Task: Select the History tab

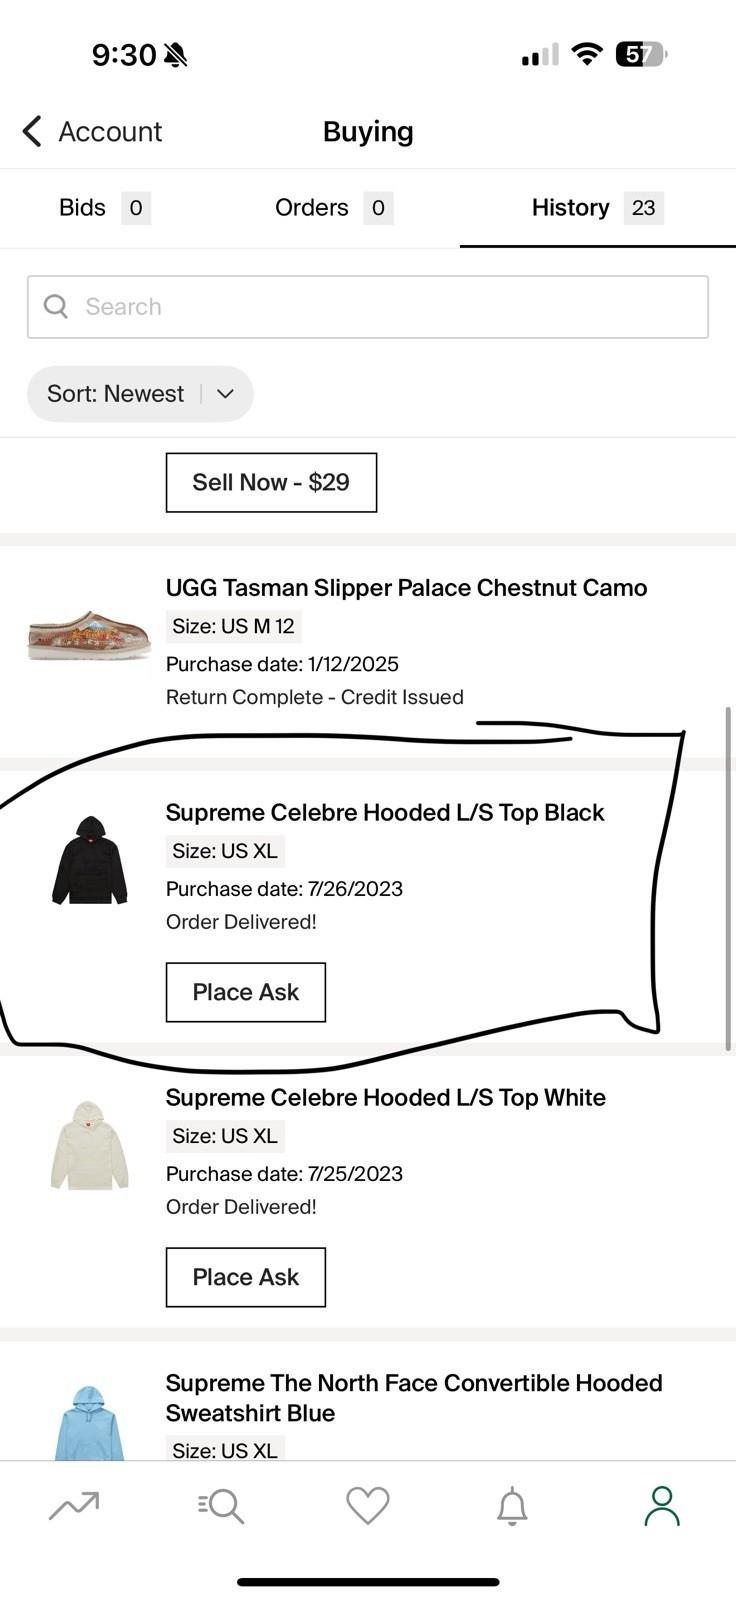Action: point(597,208)
